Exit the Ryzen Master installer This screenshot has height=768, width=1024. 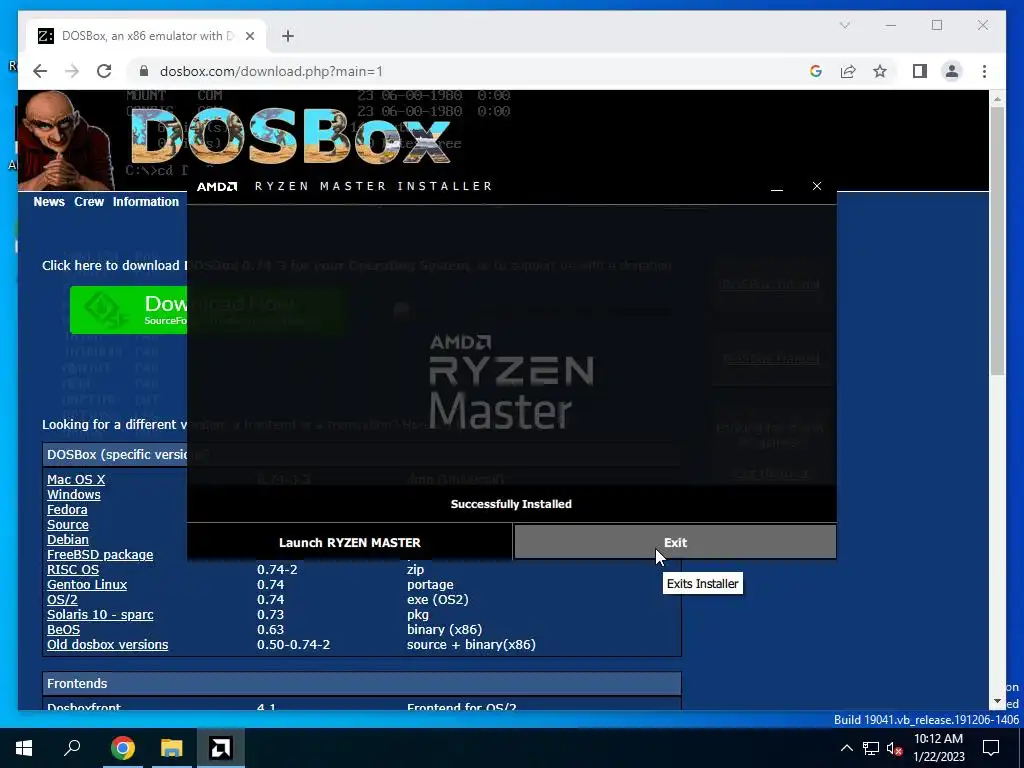pos(675,542)
